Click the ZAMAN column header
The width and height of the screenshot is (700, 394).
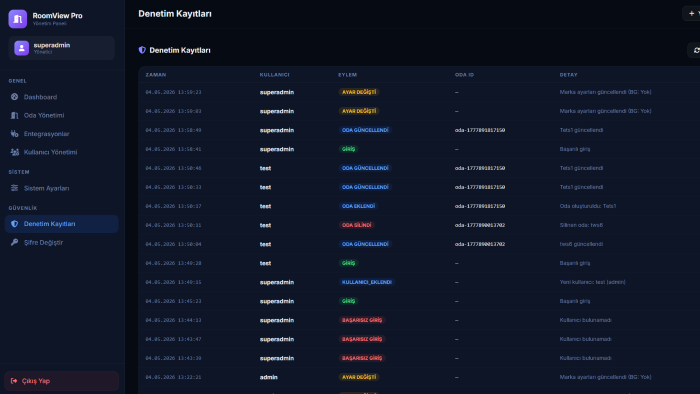tap(156, 75)
